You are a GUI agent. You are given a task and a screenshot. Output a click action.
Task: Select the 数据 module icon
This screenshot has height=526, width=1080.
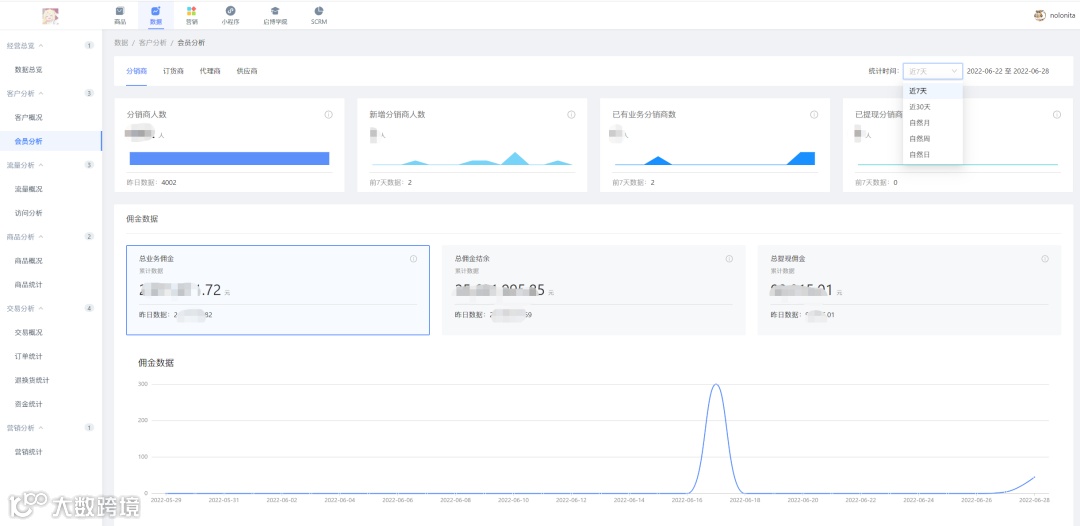pos(156,11)
